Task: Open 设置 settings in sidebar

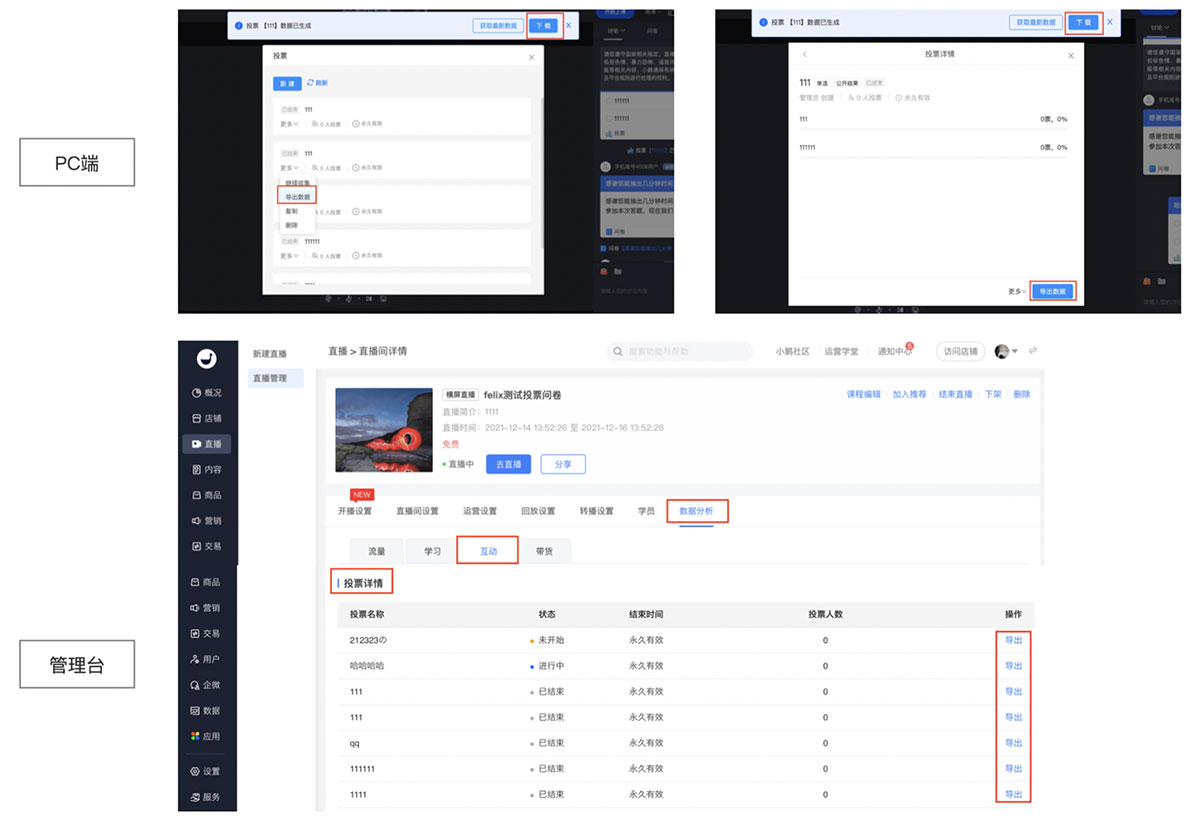Action: (205, 771)
